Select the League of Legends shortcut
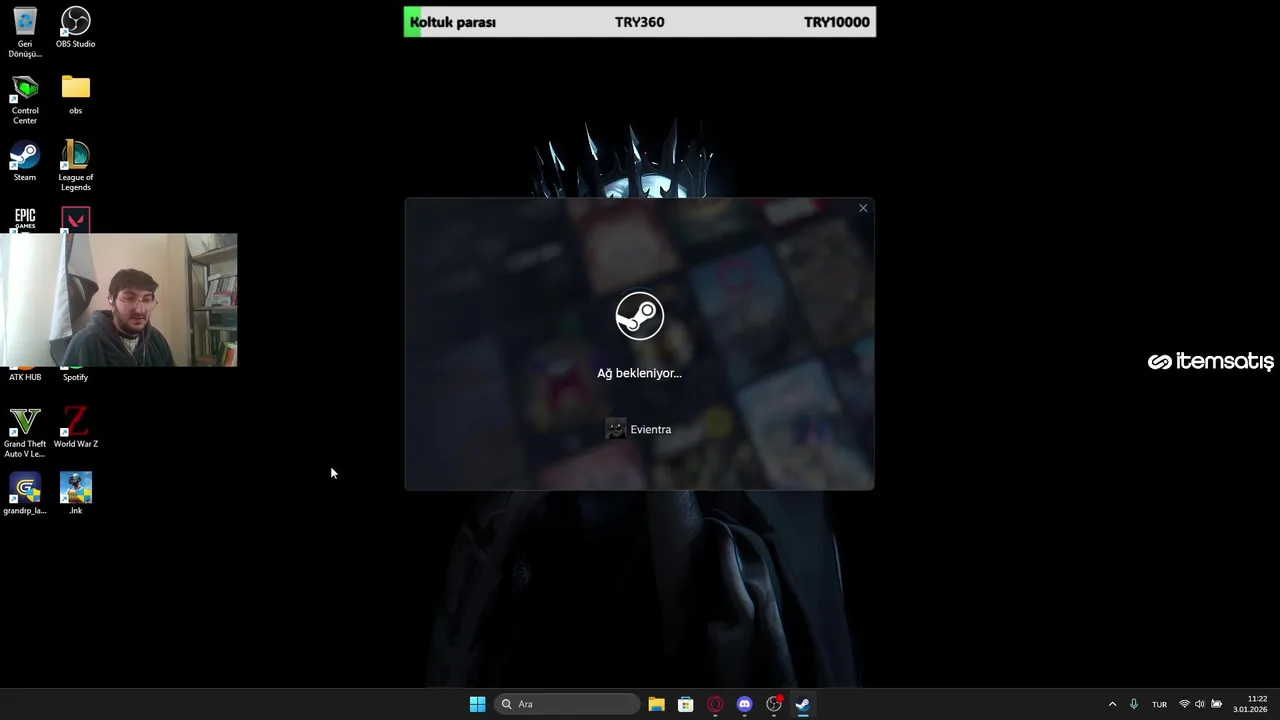Screen dimensions: 1280x720 point(76,165)
